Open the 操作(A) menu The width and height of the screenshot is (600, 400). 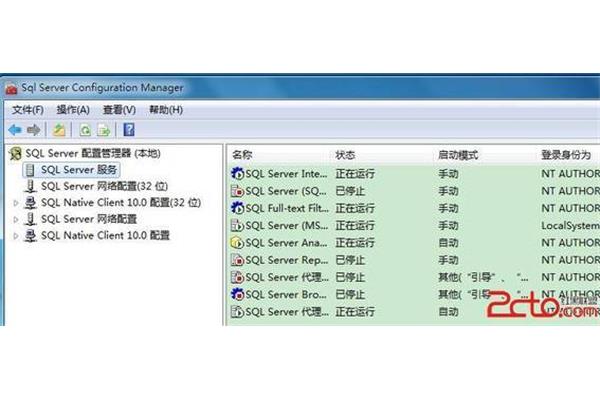click(73, 110)
